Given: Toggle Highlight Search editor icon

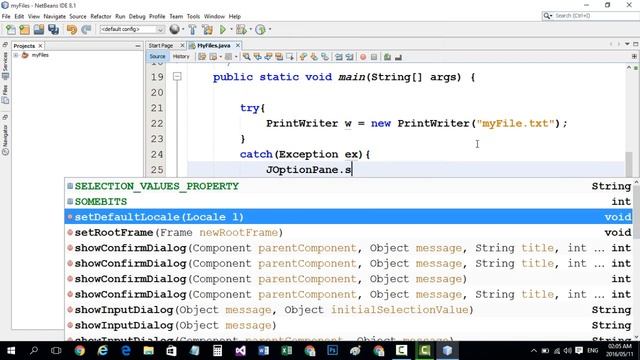Looking at the screenshot, I should pyautogui.click(x=279, y=57).
